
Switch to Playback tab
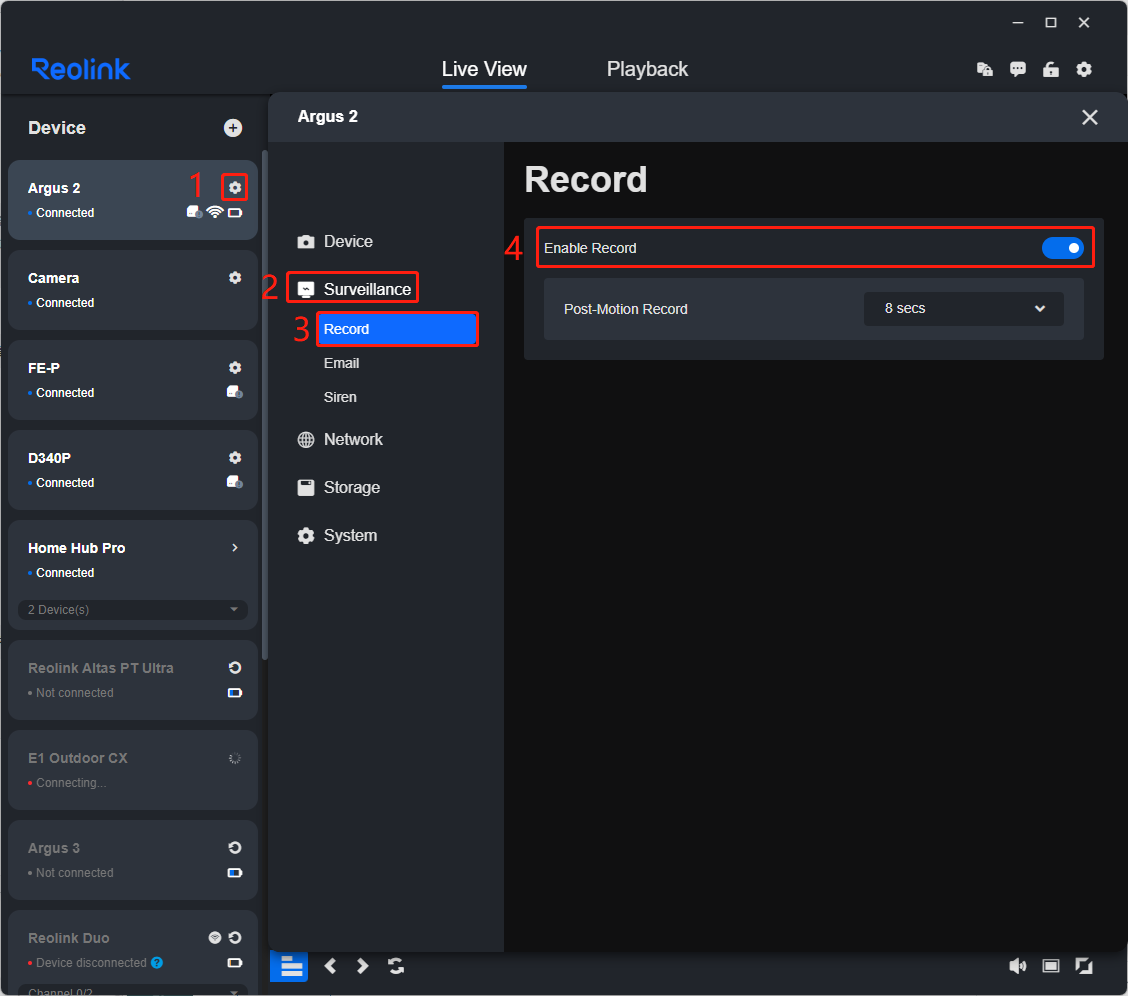click(647, 69)
